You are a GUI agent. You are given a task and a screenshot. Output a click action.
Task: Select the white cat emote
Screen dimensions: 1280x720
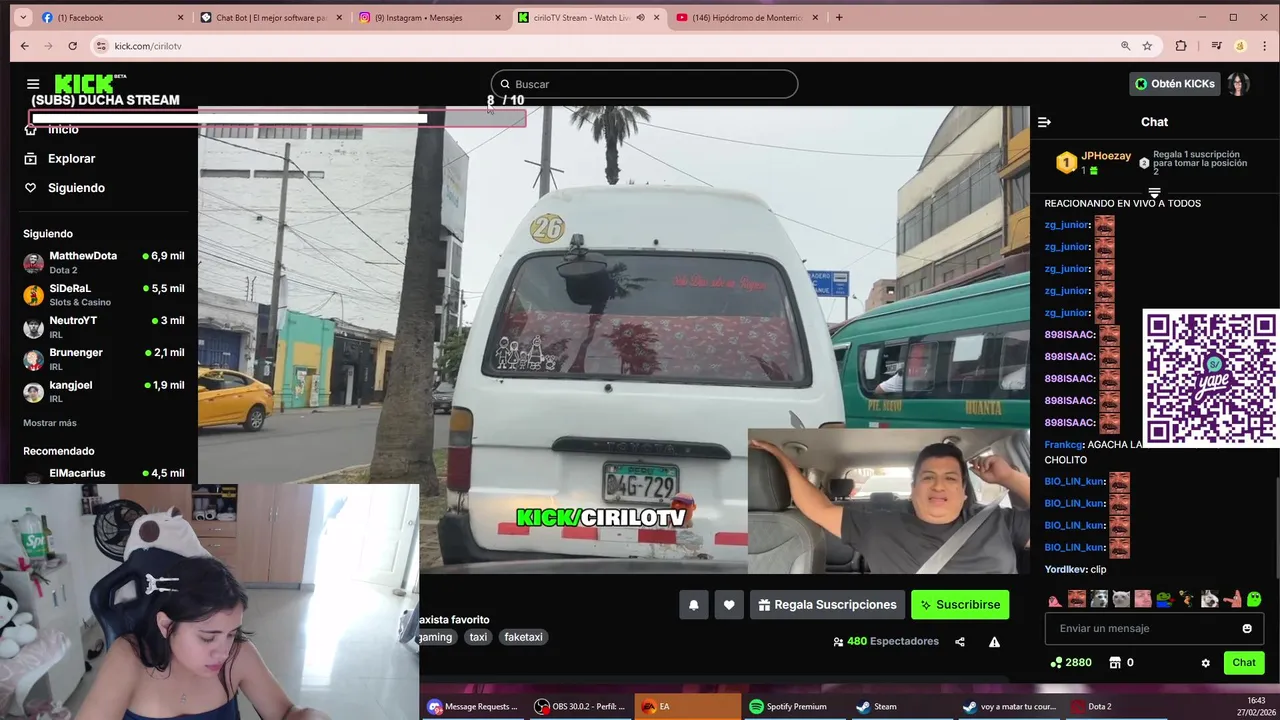[x=1120, y=600]
